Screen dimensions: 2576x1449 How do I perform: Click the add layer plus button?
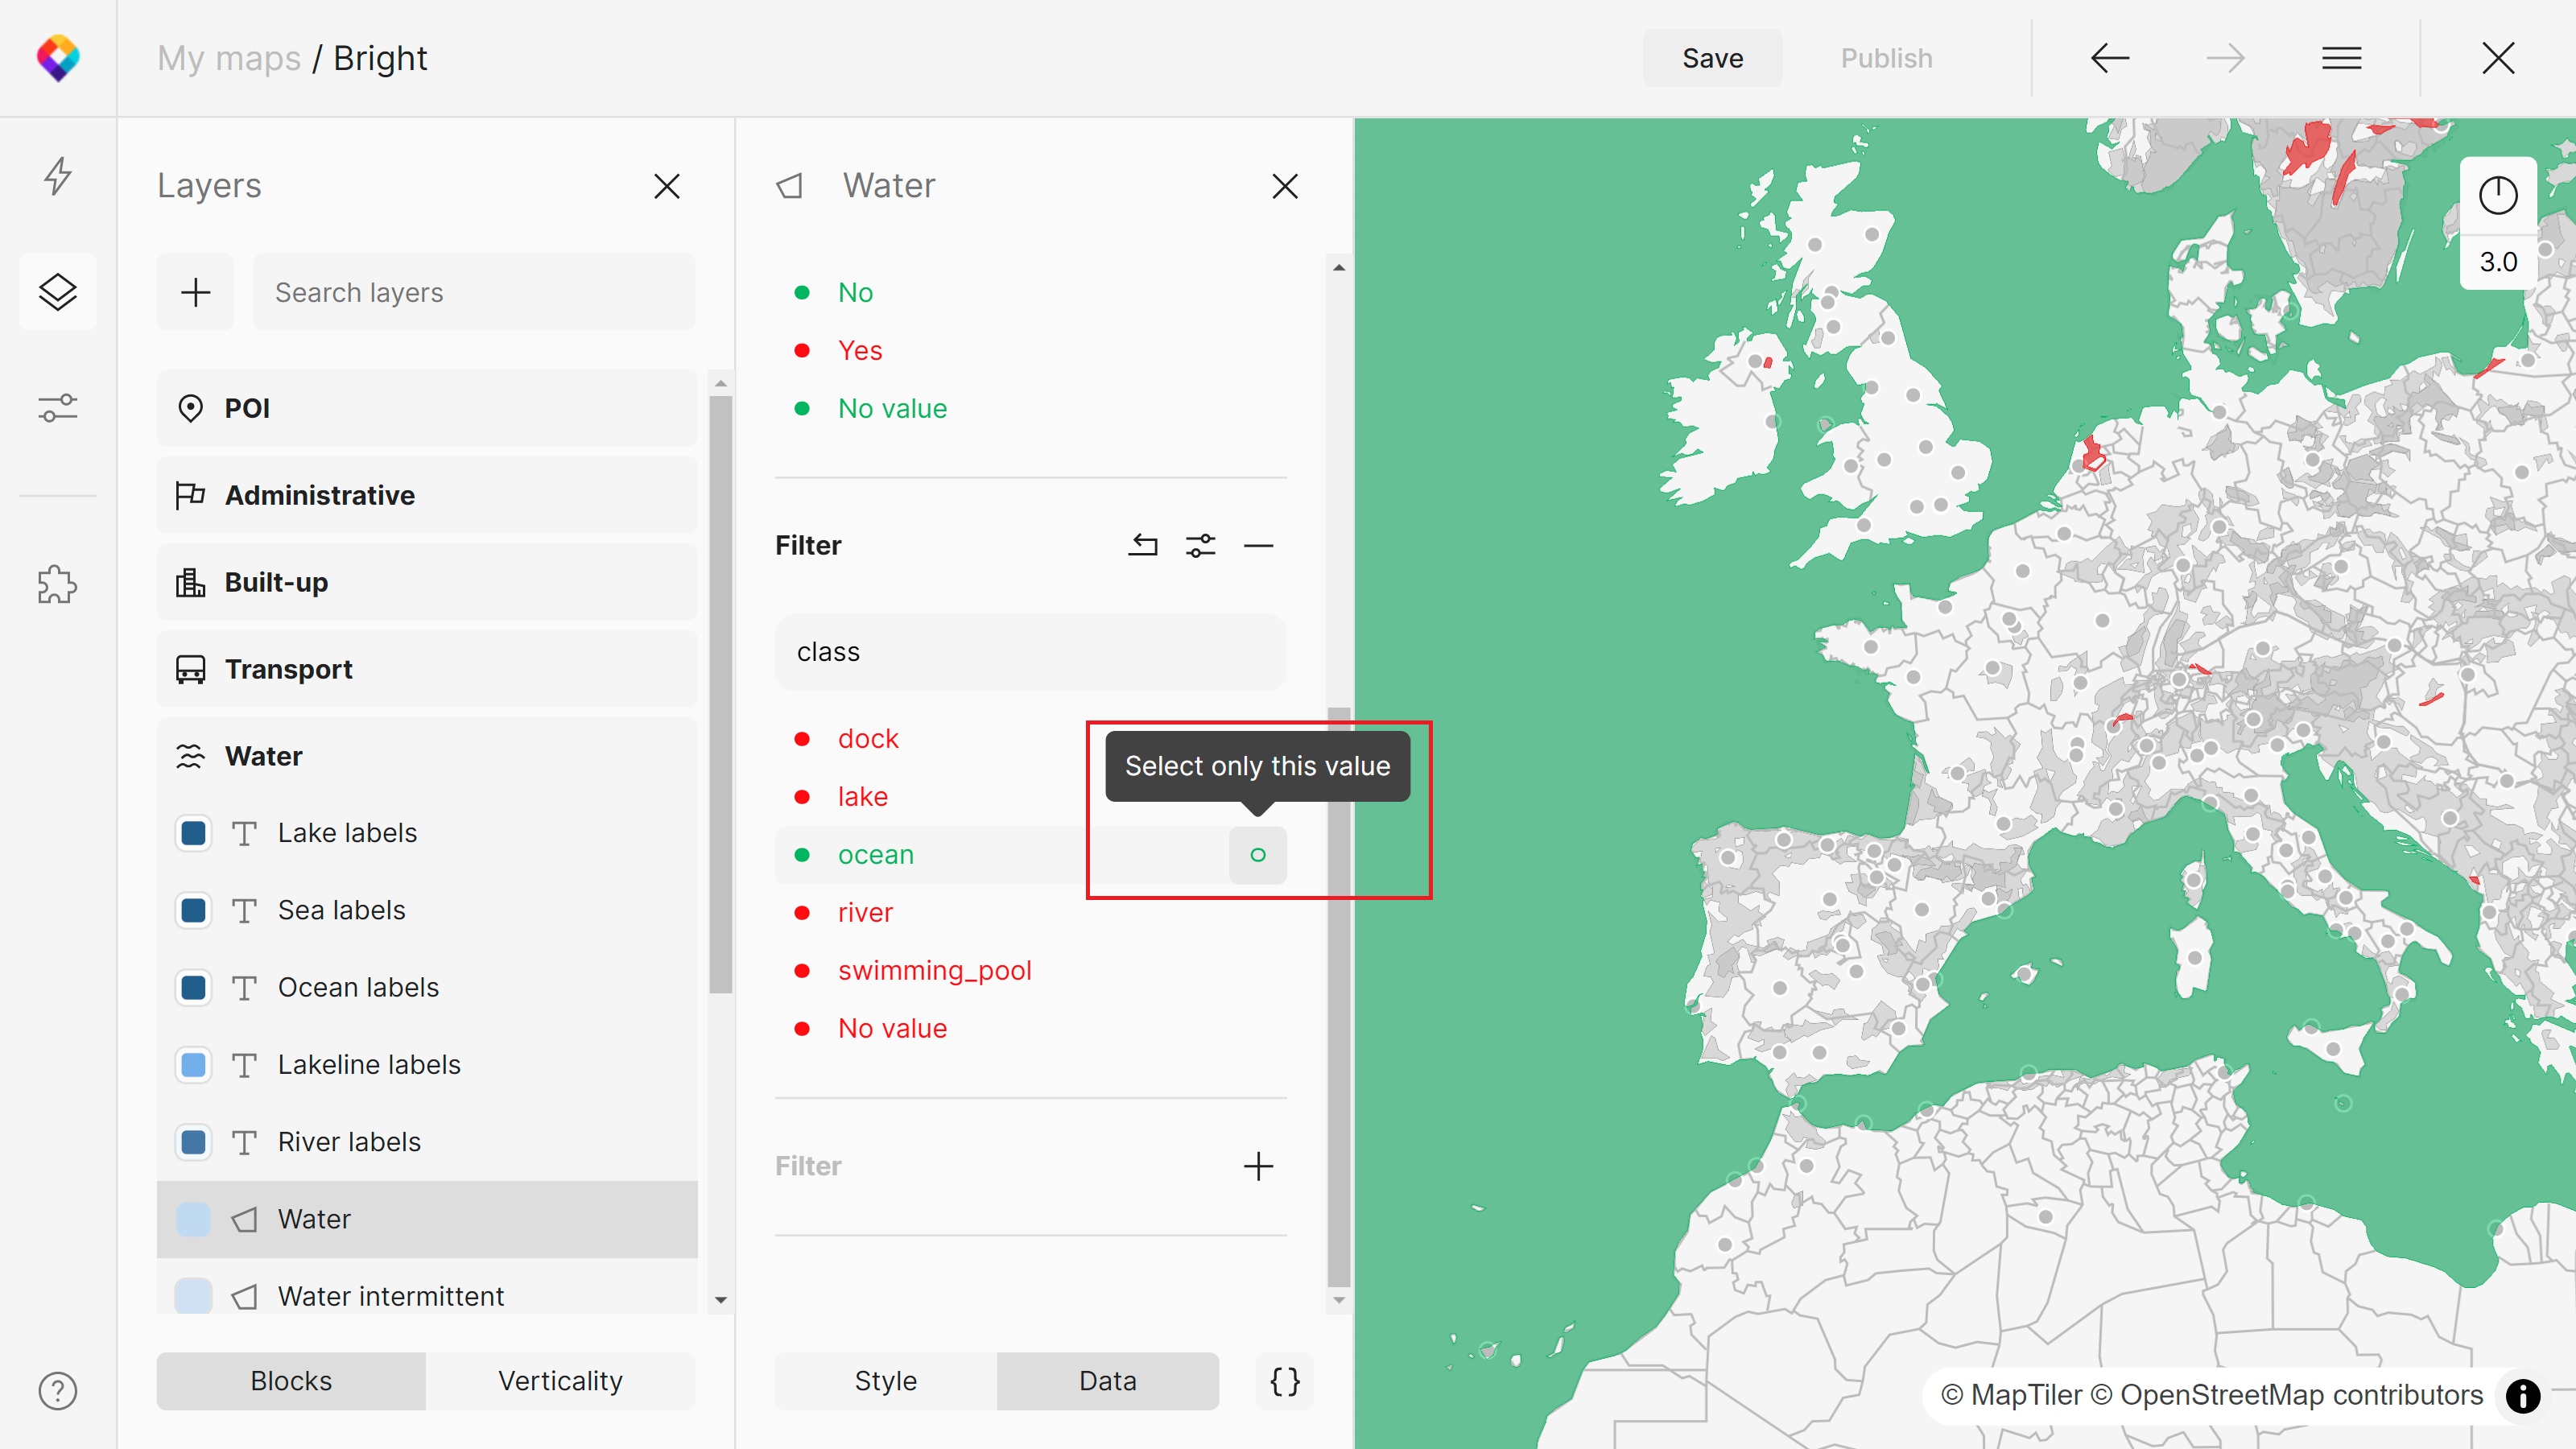pos(195,292)
